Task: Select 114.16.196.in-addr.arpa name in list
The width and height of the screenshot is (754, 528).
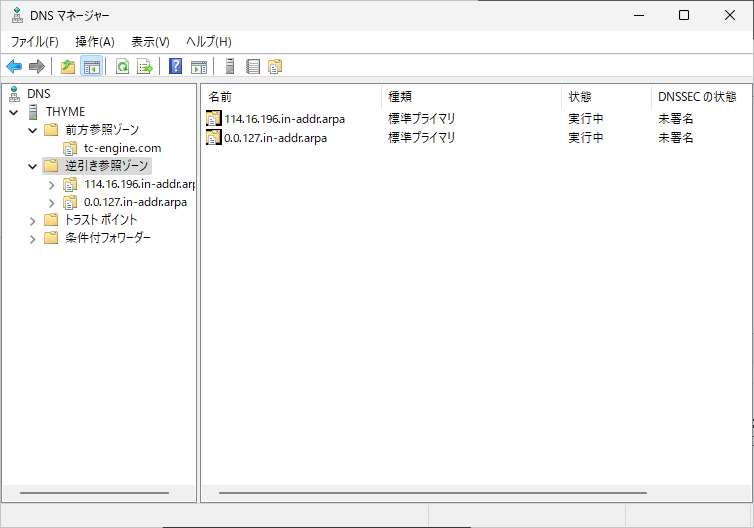Action: coord(284,119)
